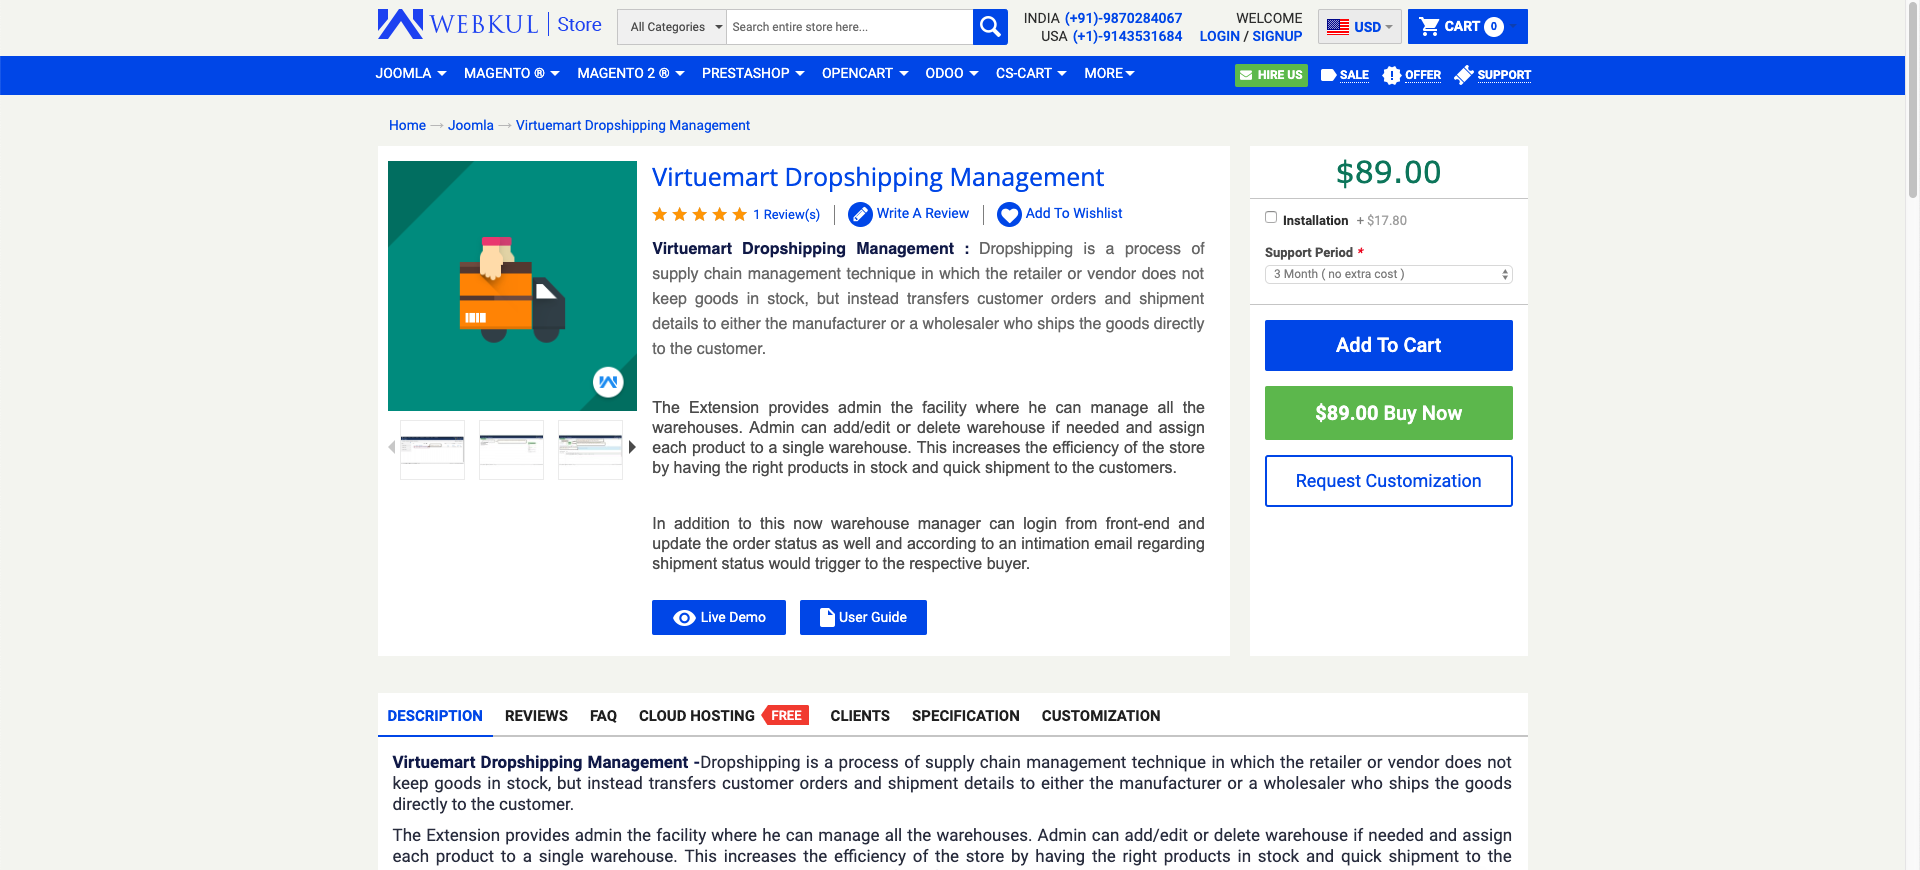Viewport: 1920px width, 870px height.
Task: Open the shopping cart icon
Action: coord(1429,27)
